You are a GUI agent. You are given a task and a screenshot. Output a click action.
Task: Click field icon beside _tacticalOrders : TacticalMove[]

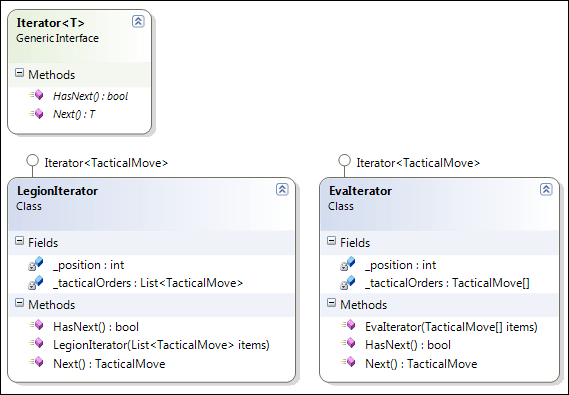348,282
